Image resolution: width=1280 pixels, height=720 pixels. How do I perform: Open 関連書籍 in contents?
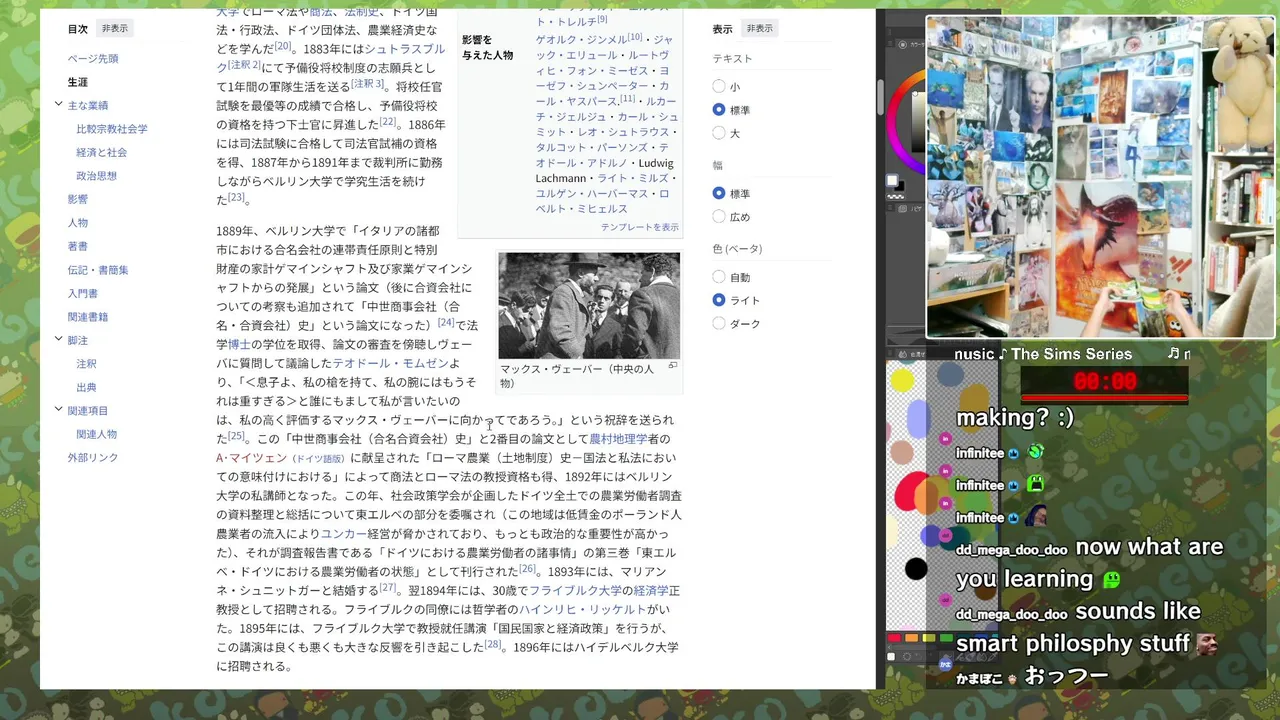click(x=88, y=317)
